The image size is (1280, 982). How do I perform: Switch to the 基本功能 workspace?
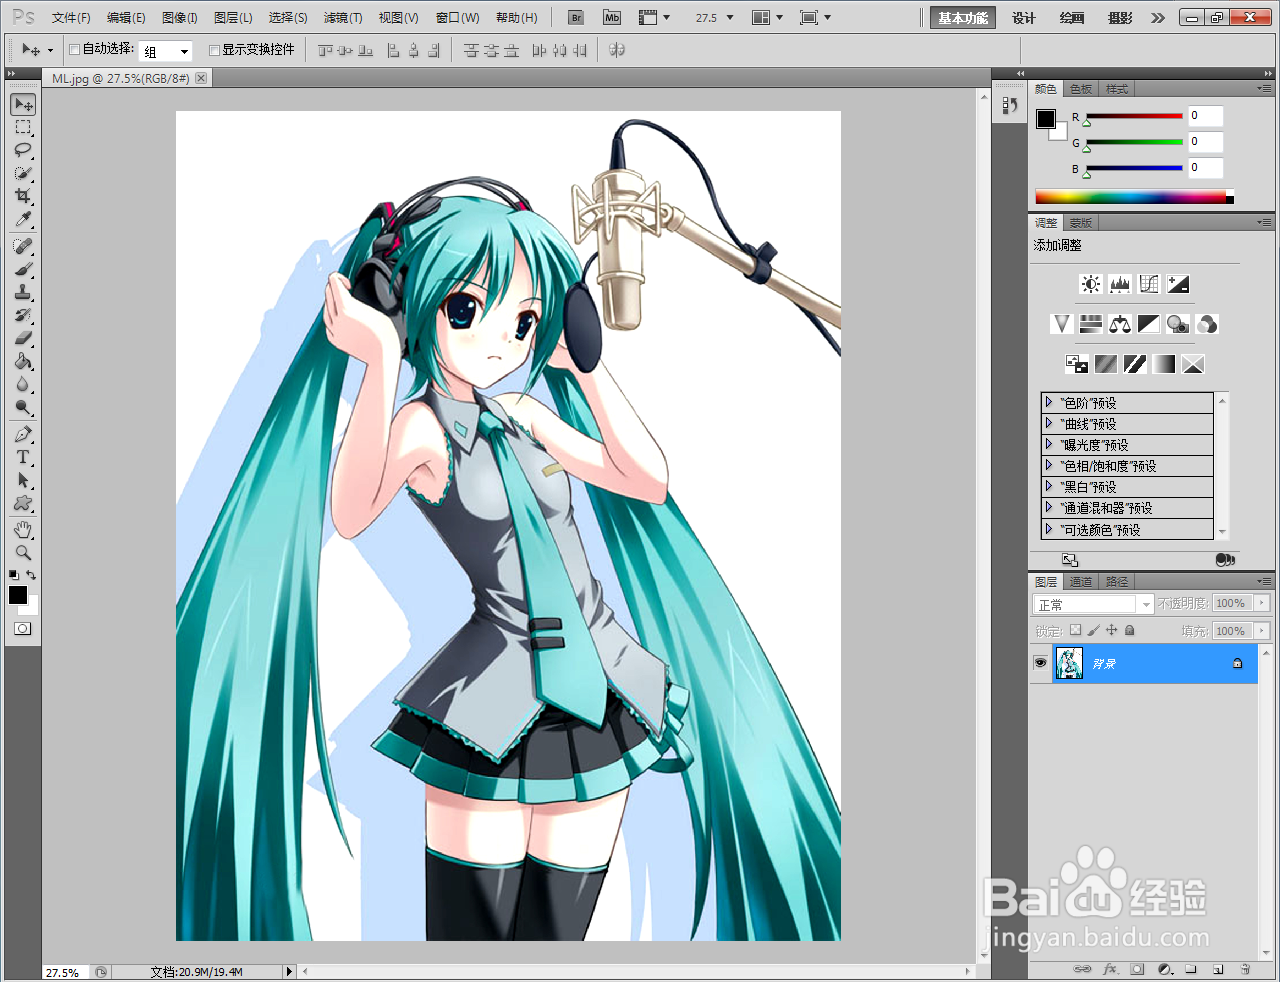point(963,18)
